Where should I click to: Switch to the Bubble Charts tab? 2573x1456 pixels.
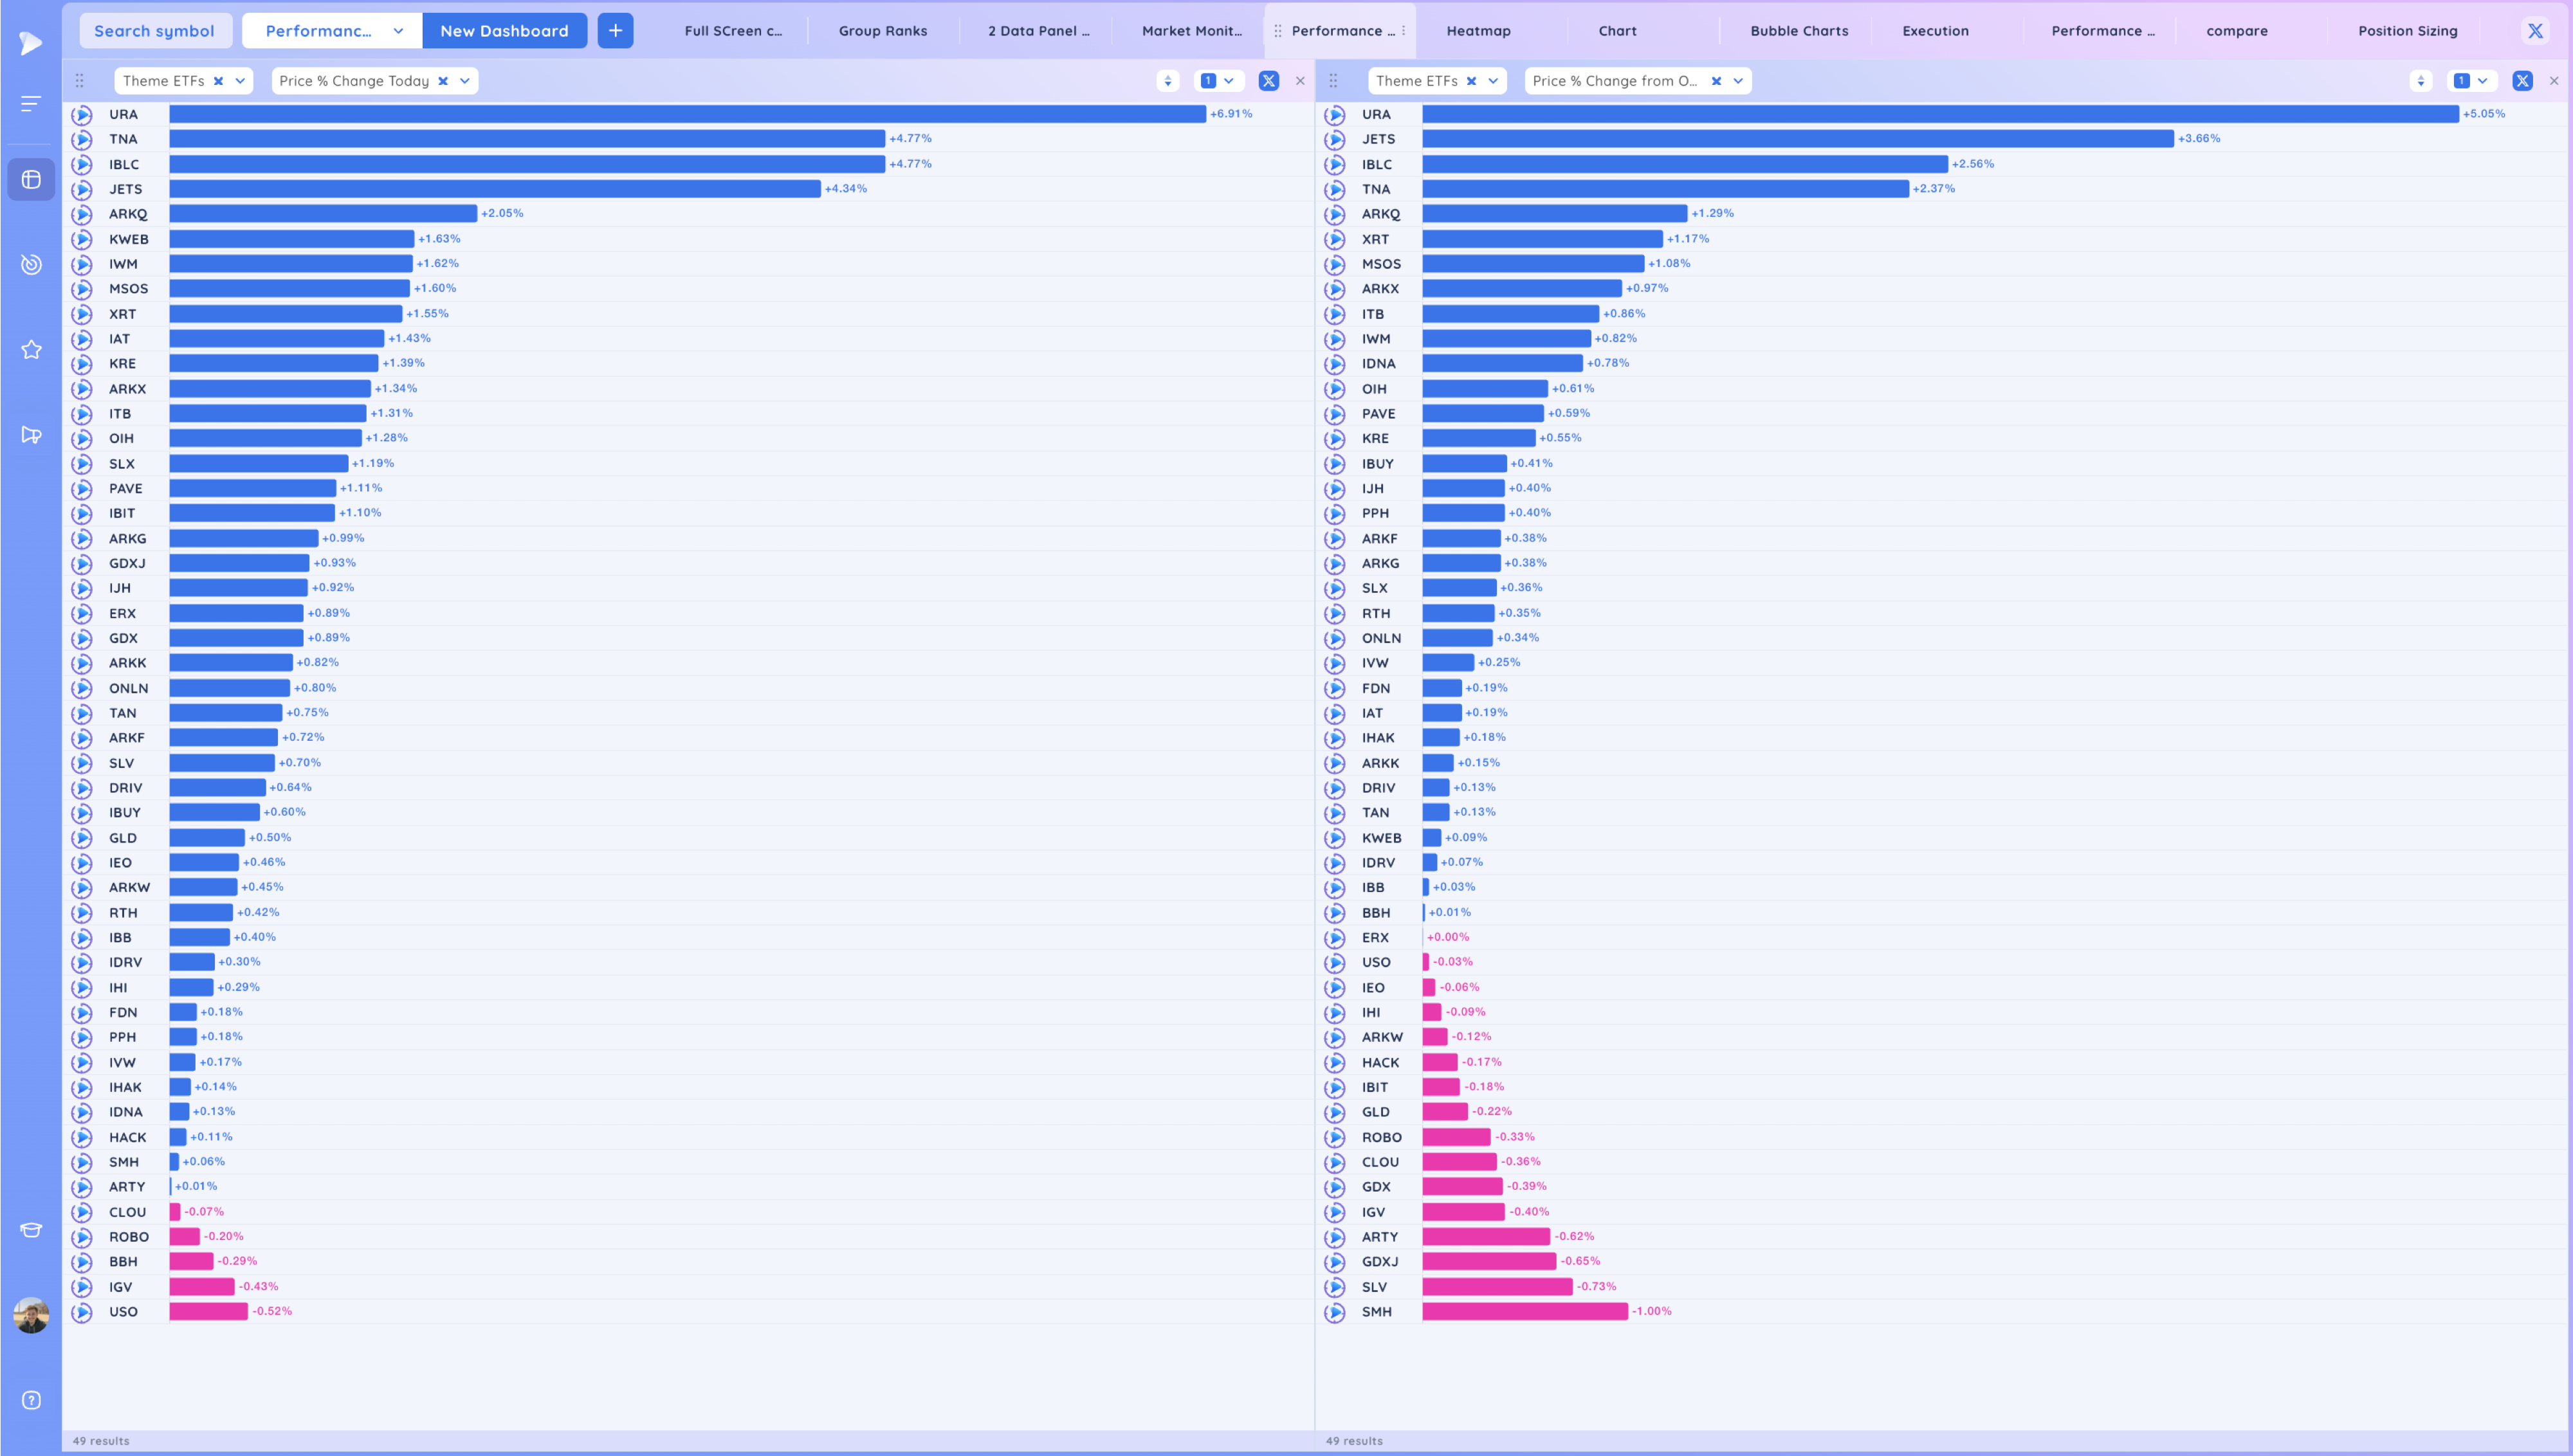tap(1798, 31)
